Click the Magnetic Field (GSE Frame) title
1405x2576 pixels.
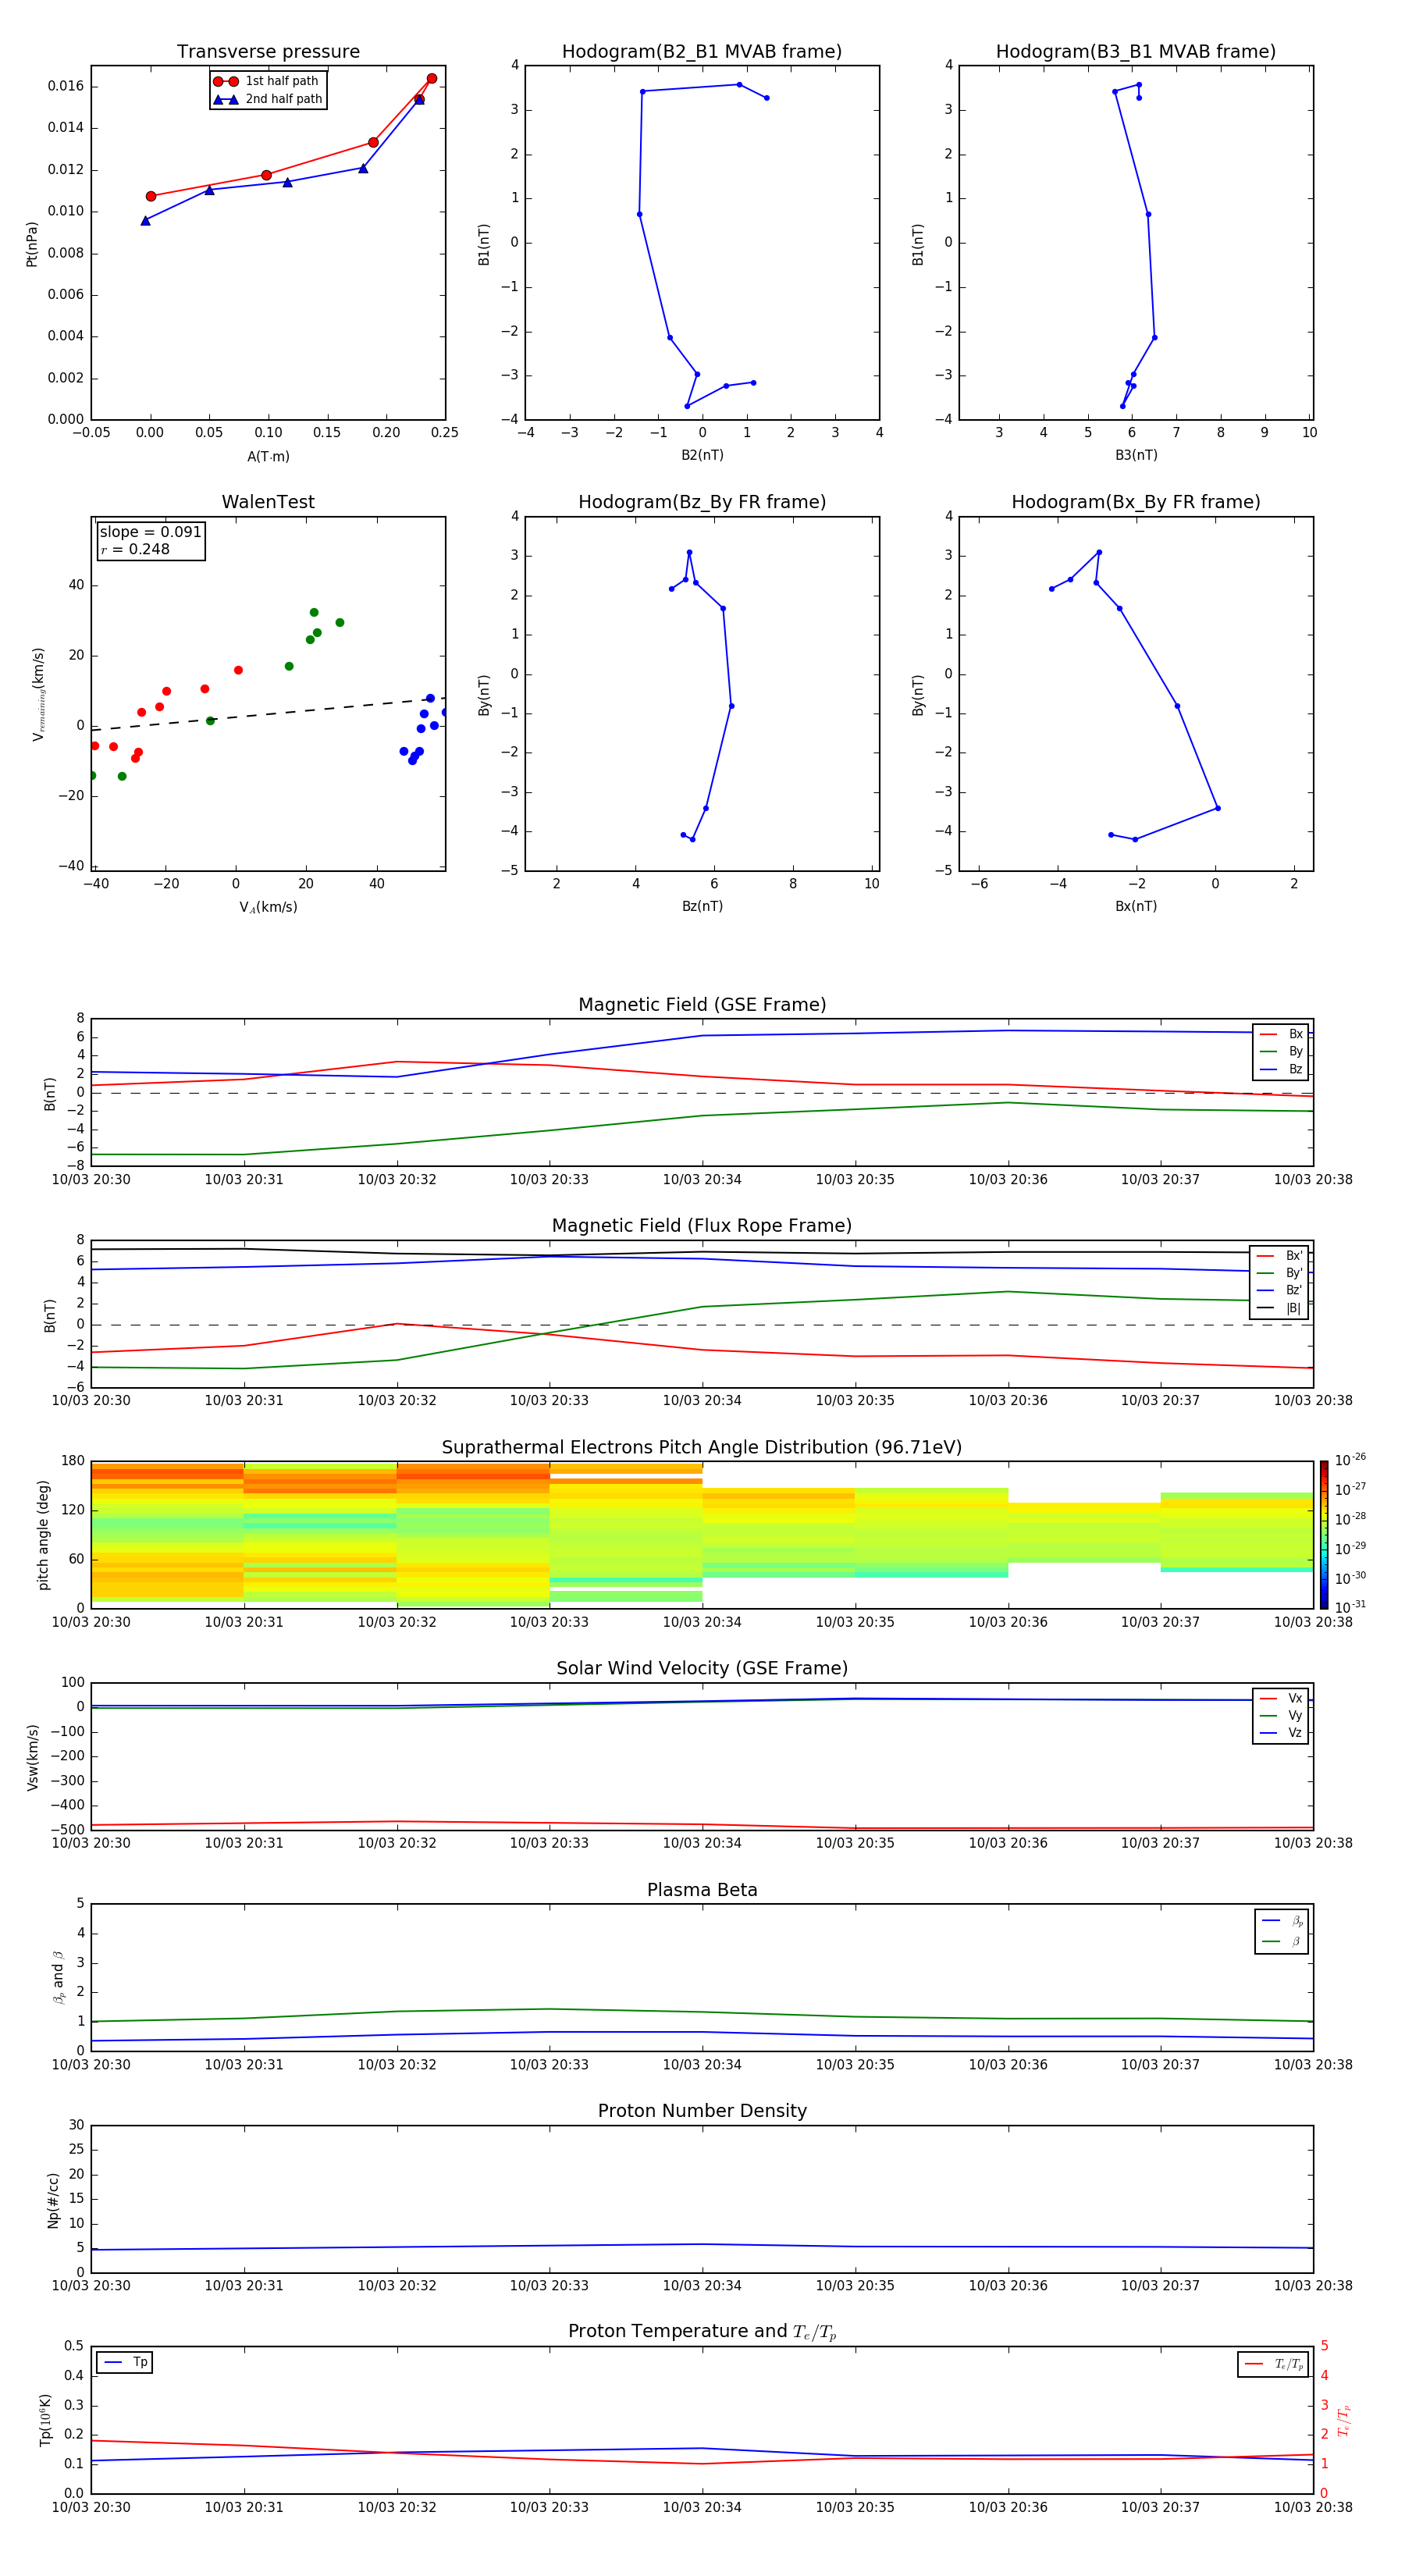click(702, 1005)
